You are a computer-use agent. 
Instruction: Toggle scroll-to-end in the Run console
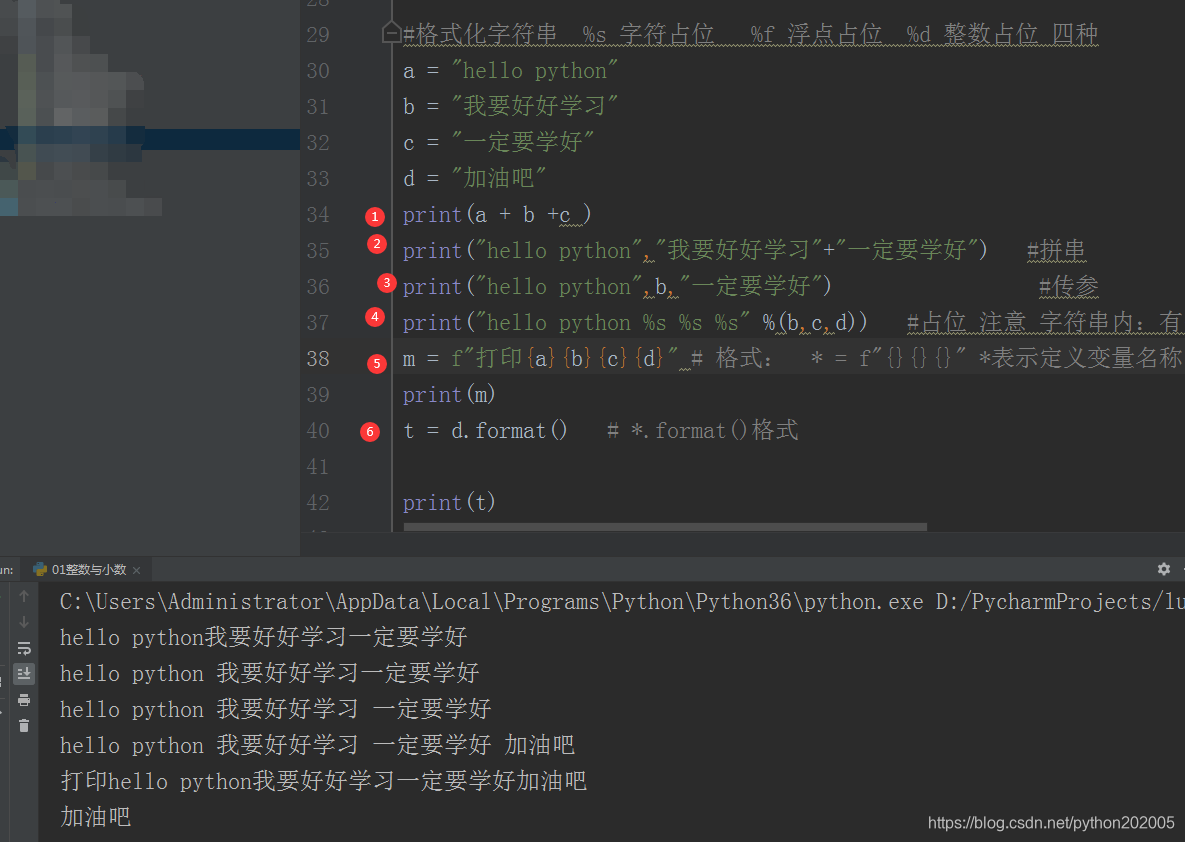(24, 673)
